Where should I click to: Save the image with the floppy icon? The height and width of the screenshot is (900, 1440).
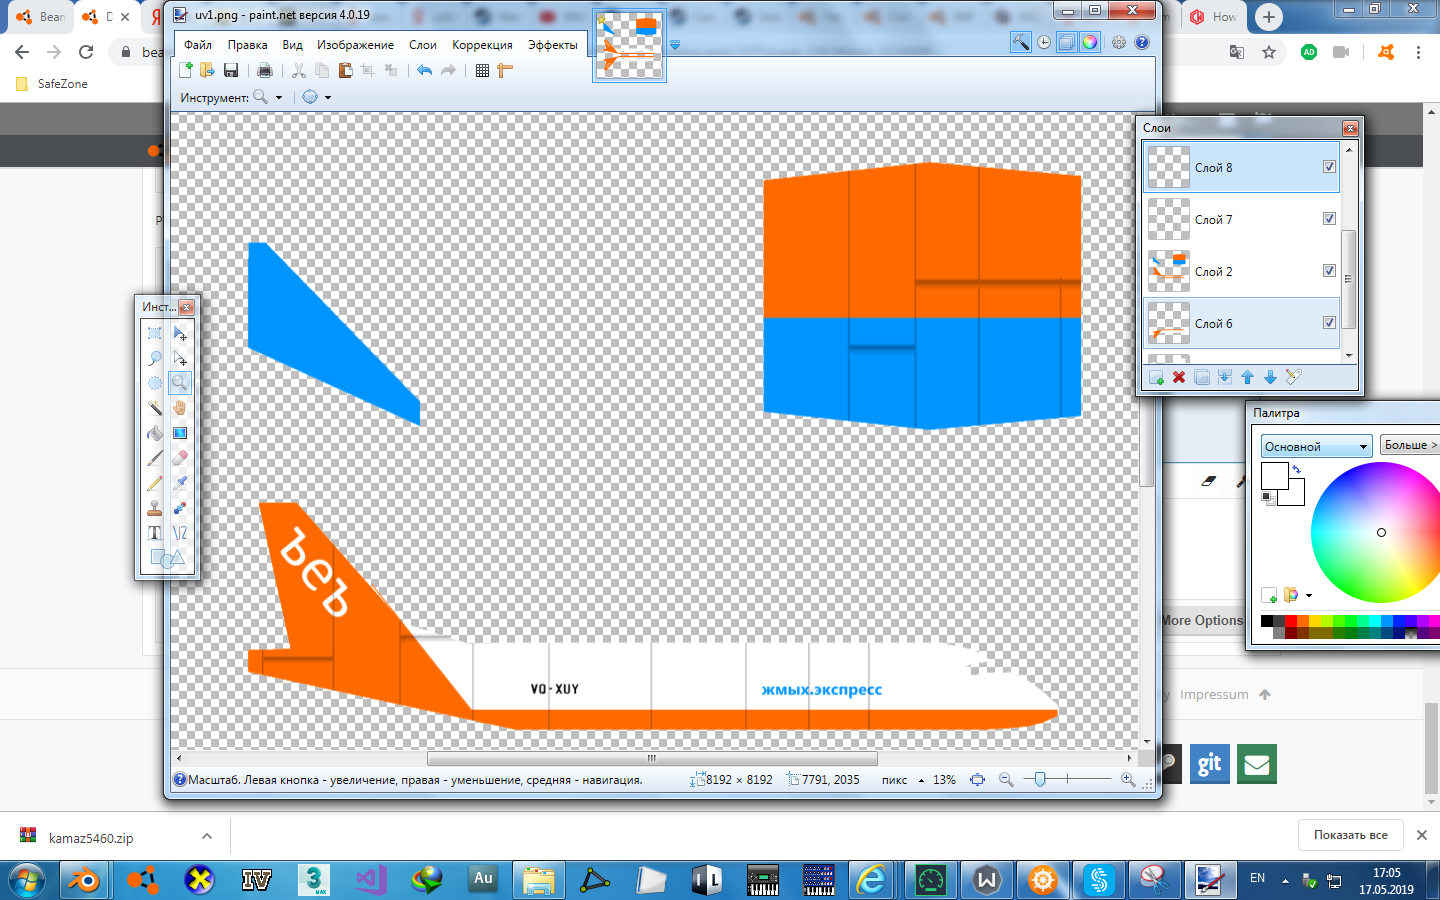tap(231, 70)
